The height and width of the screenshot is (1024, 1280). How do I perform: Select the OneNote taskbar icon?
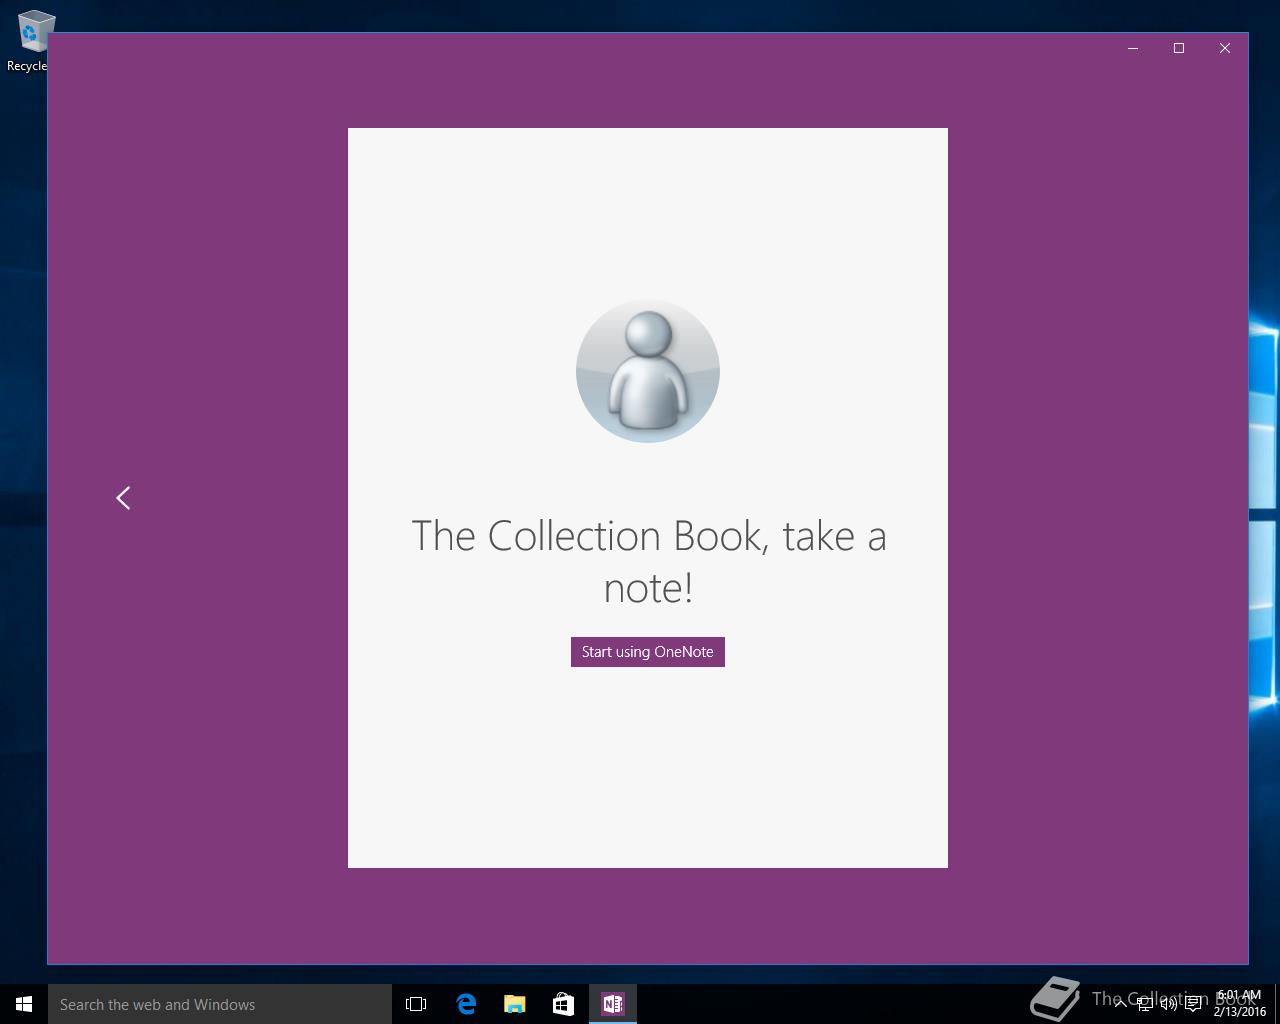pos(613,1004)
